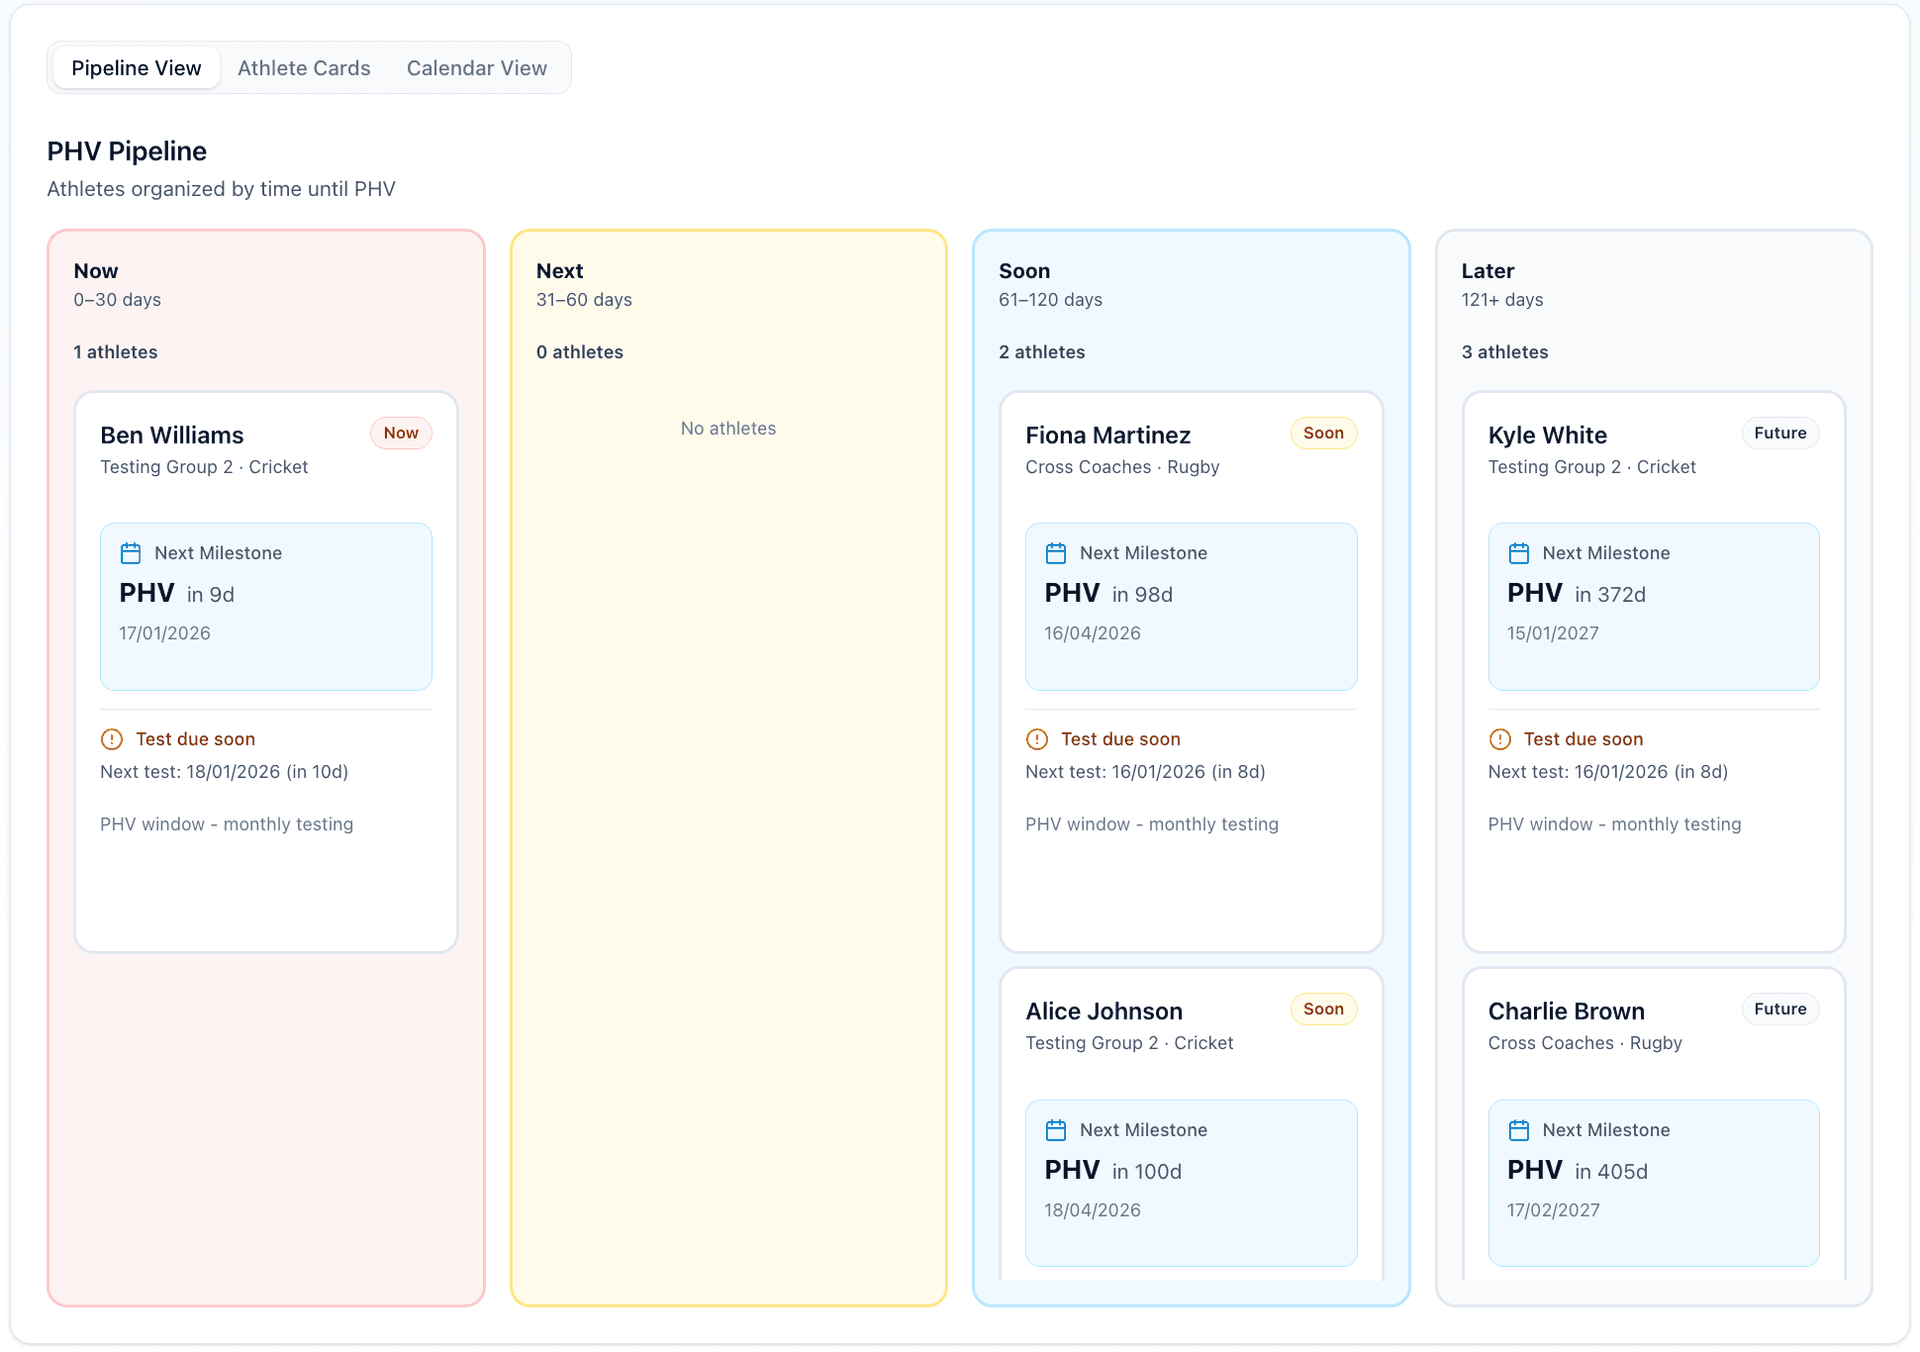Open the Calendar View tab
This screenshot has height=1352, width=1920.
pyautogui.click(x=476, y=68)
